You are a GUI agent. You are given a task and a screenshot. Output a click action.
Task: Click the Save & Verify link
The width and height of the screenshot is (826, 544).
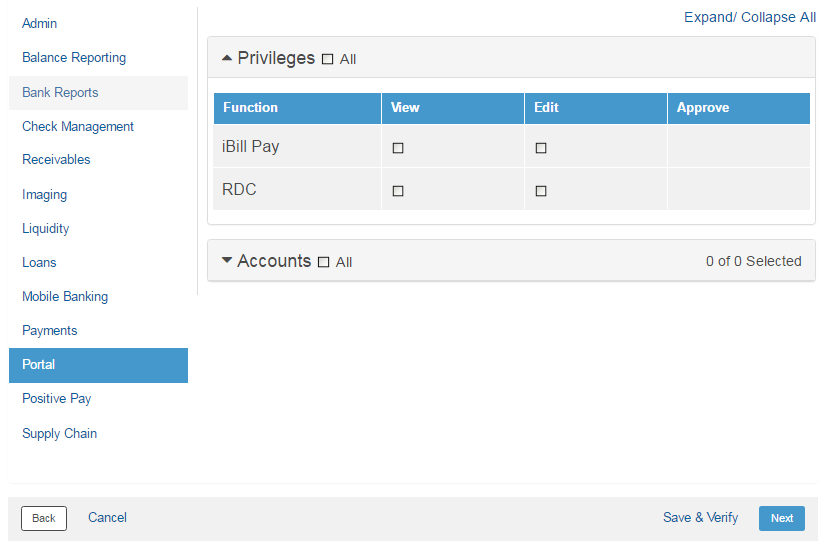click(700, 518)
